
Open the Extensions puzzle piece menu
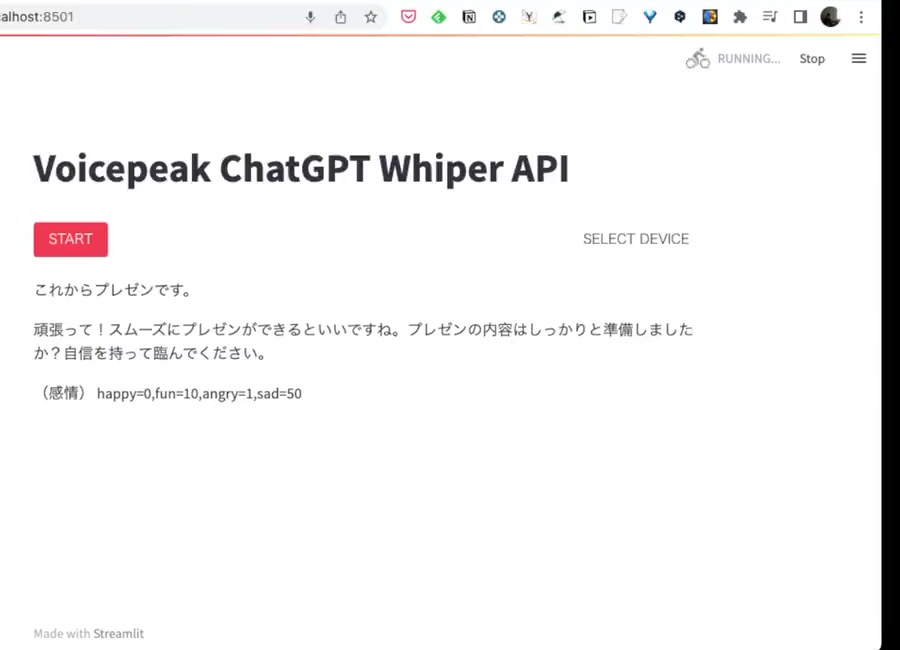click(740, 17)
